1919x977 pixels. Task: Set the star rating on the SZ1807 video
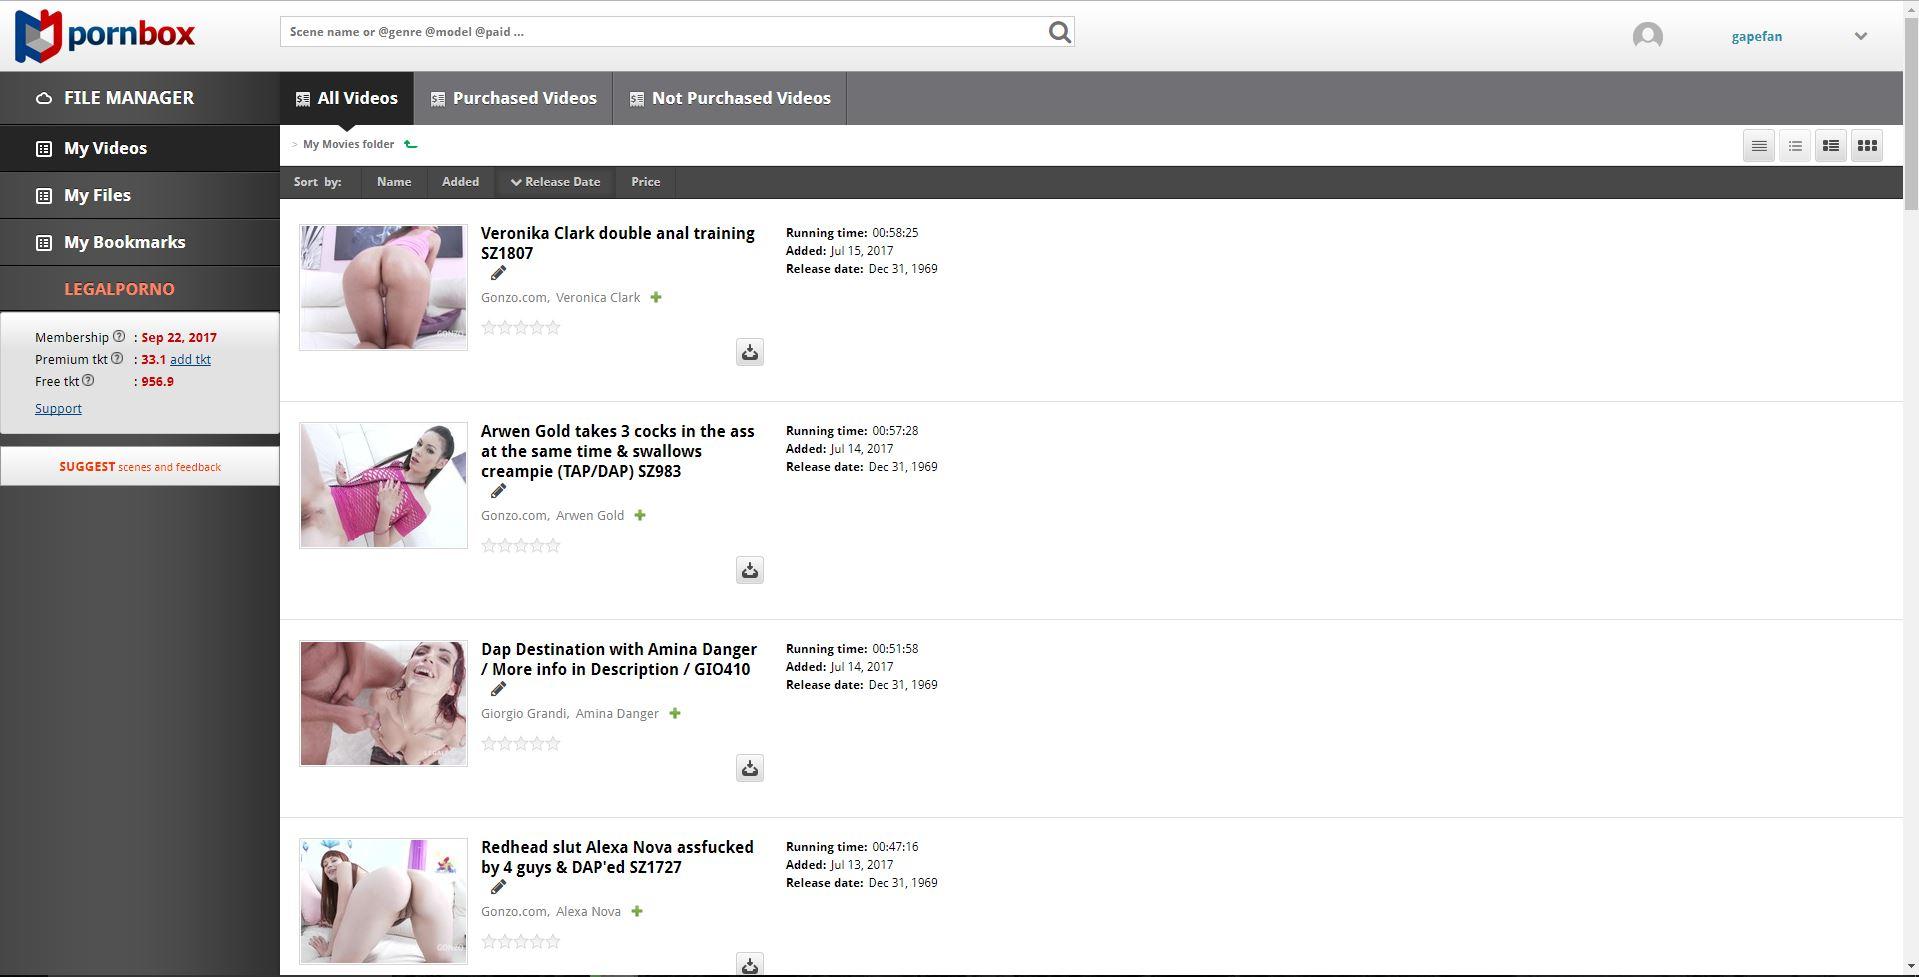coord(520,328)
